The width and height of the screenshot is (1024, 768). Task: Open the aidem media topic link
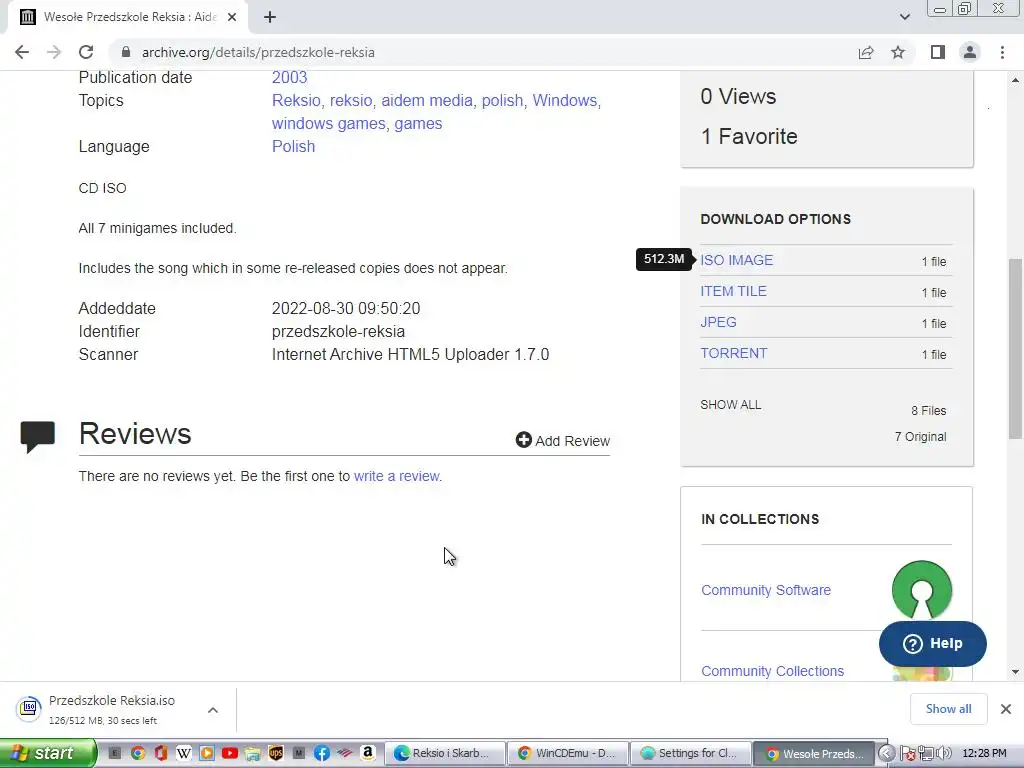tap(426, 101)
